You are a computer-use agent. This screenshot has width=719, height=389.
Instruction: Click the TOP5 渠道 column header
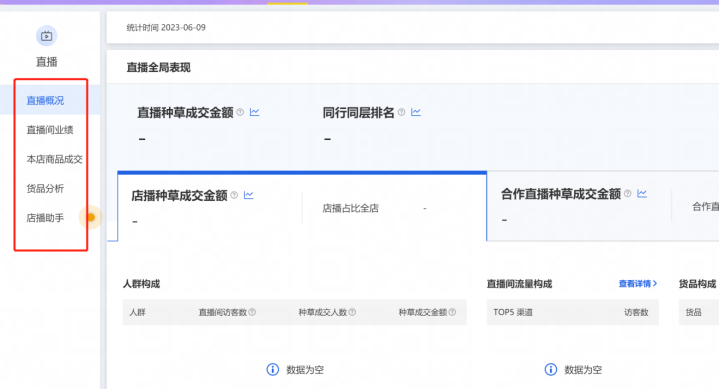click(x=513, y=312)
